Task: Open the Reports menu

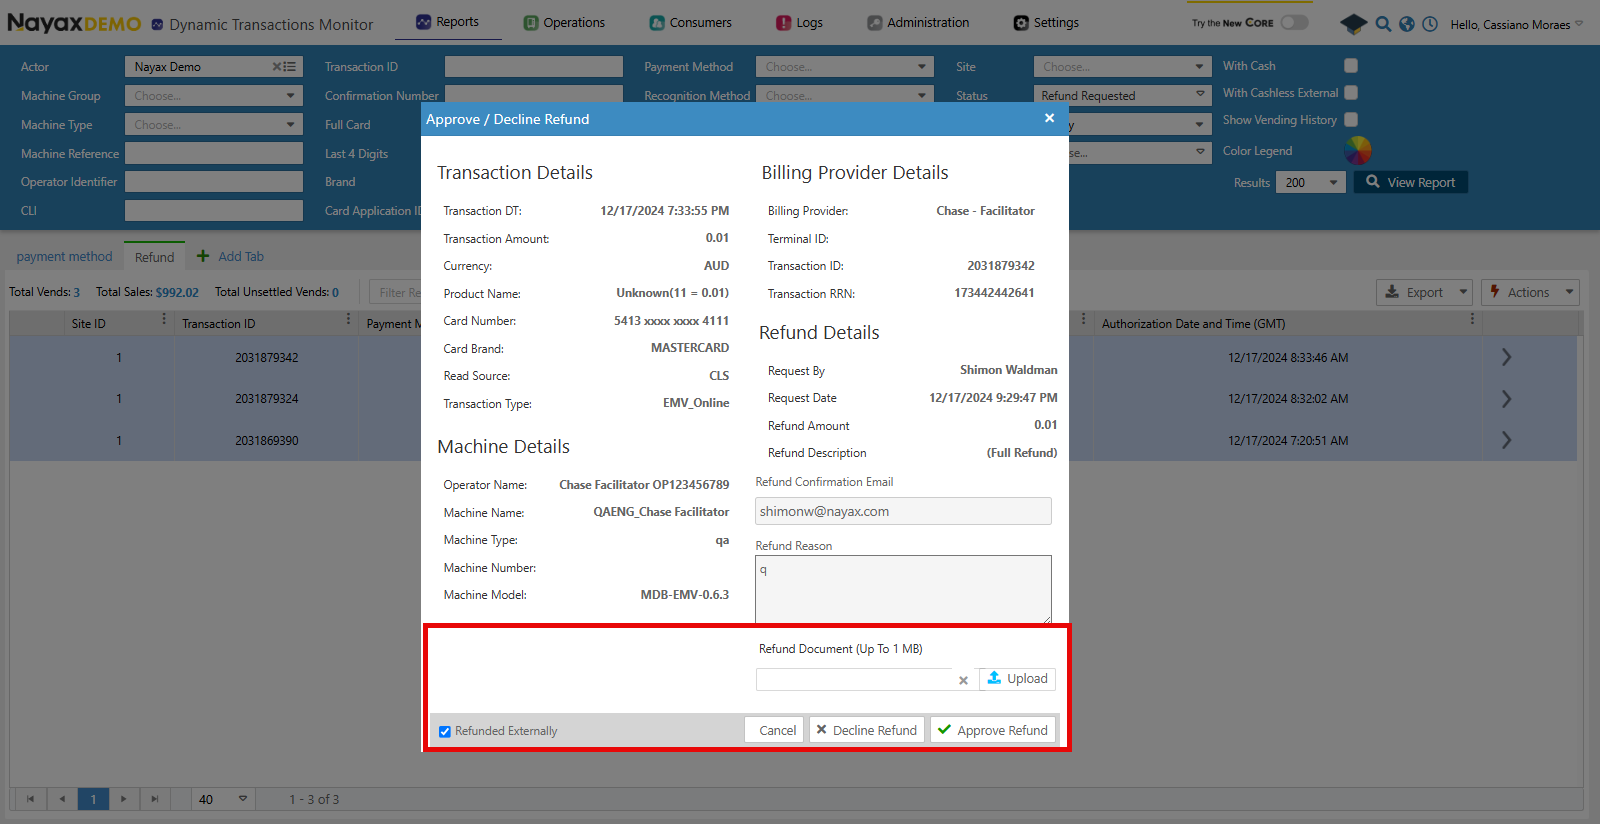Action: [448, 22]
